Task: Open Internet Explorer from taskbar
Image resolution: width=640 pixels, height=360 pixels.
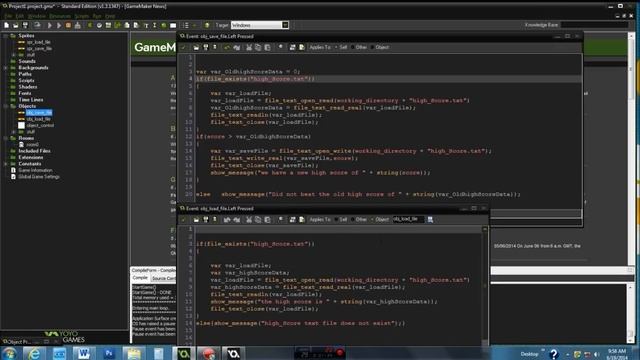Action: pyautogui.click(x=34, y=353)
